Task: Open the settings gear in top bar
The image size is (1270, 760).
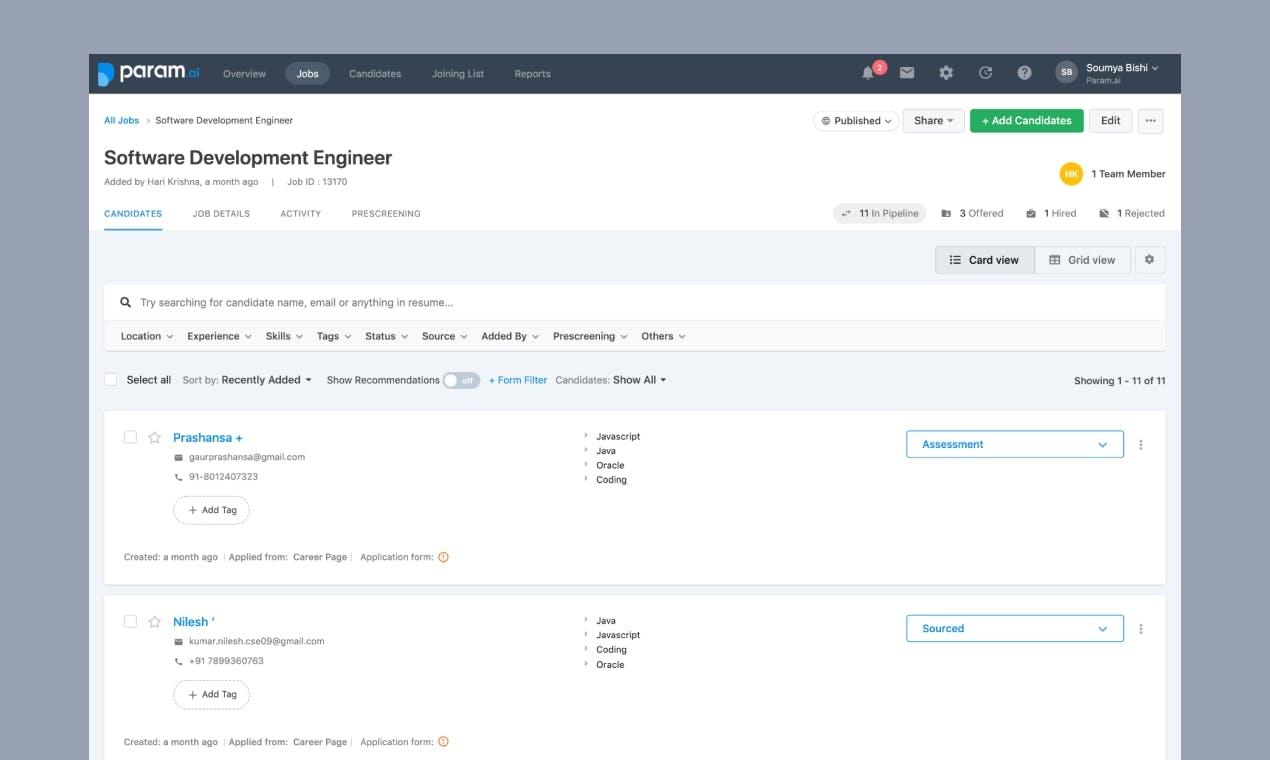Action: [x=946, y=73]
